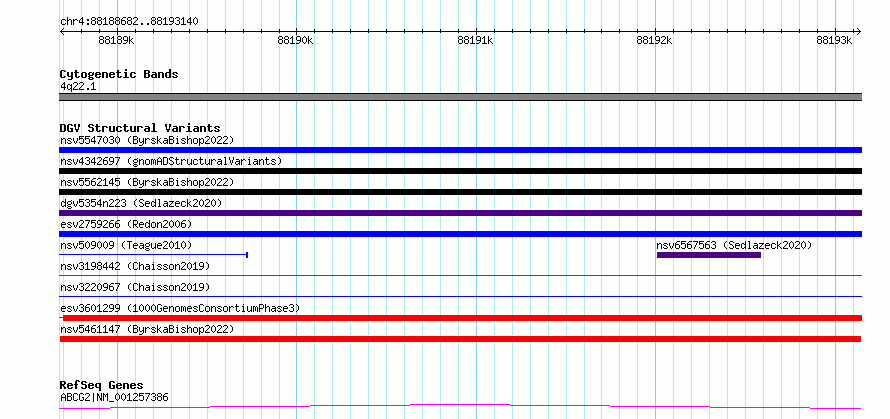
Task: Click the black nsv5562145 variant bar
Action: (x=460, y=192)
